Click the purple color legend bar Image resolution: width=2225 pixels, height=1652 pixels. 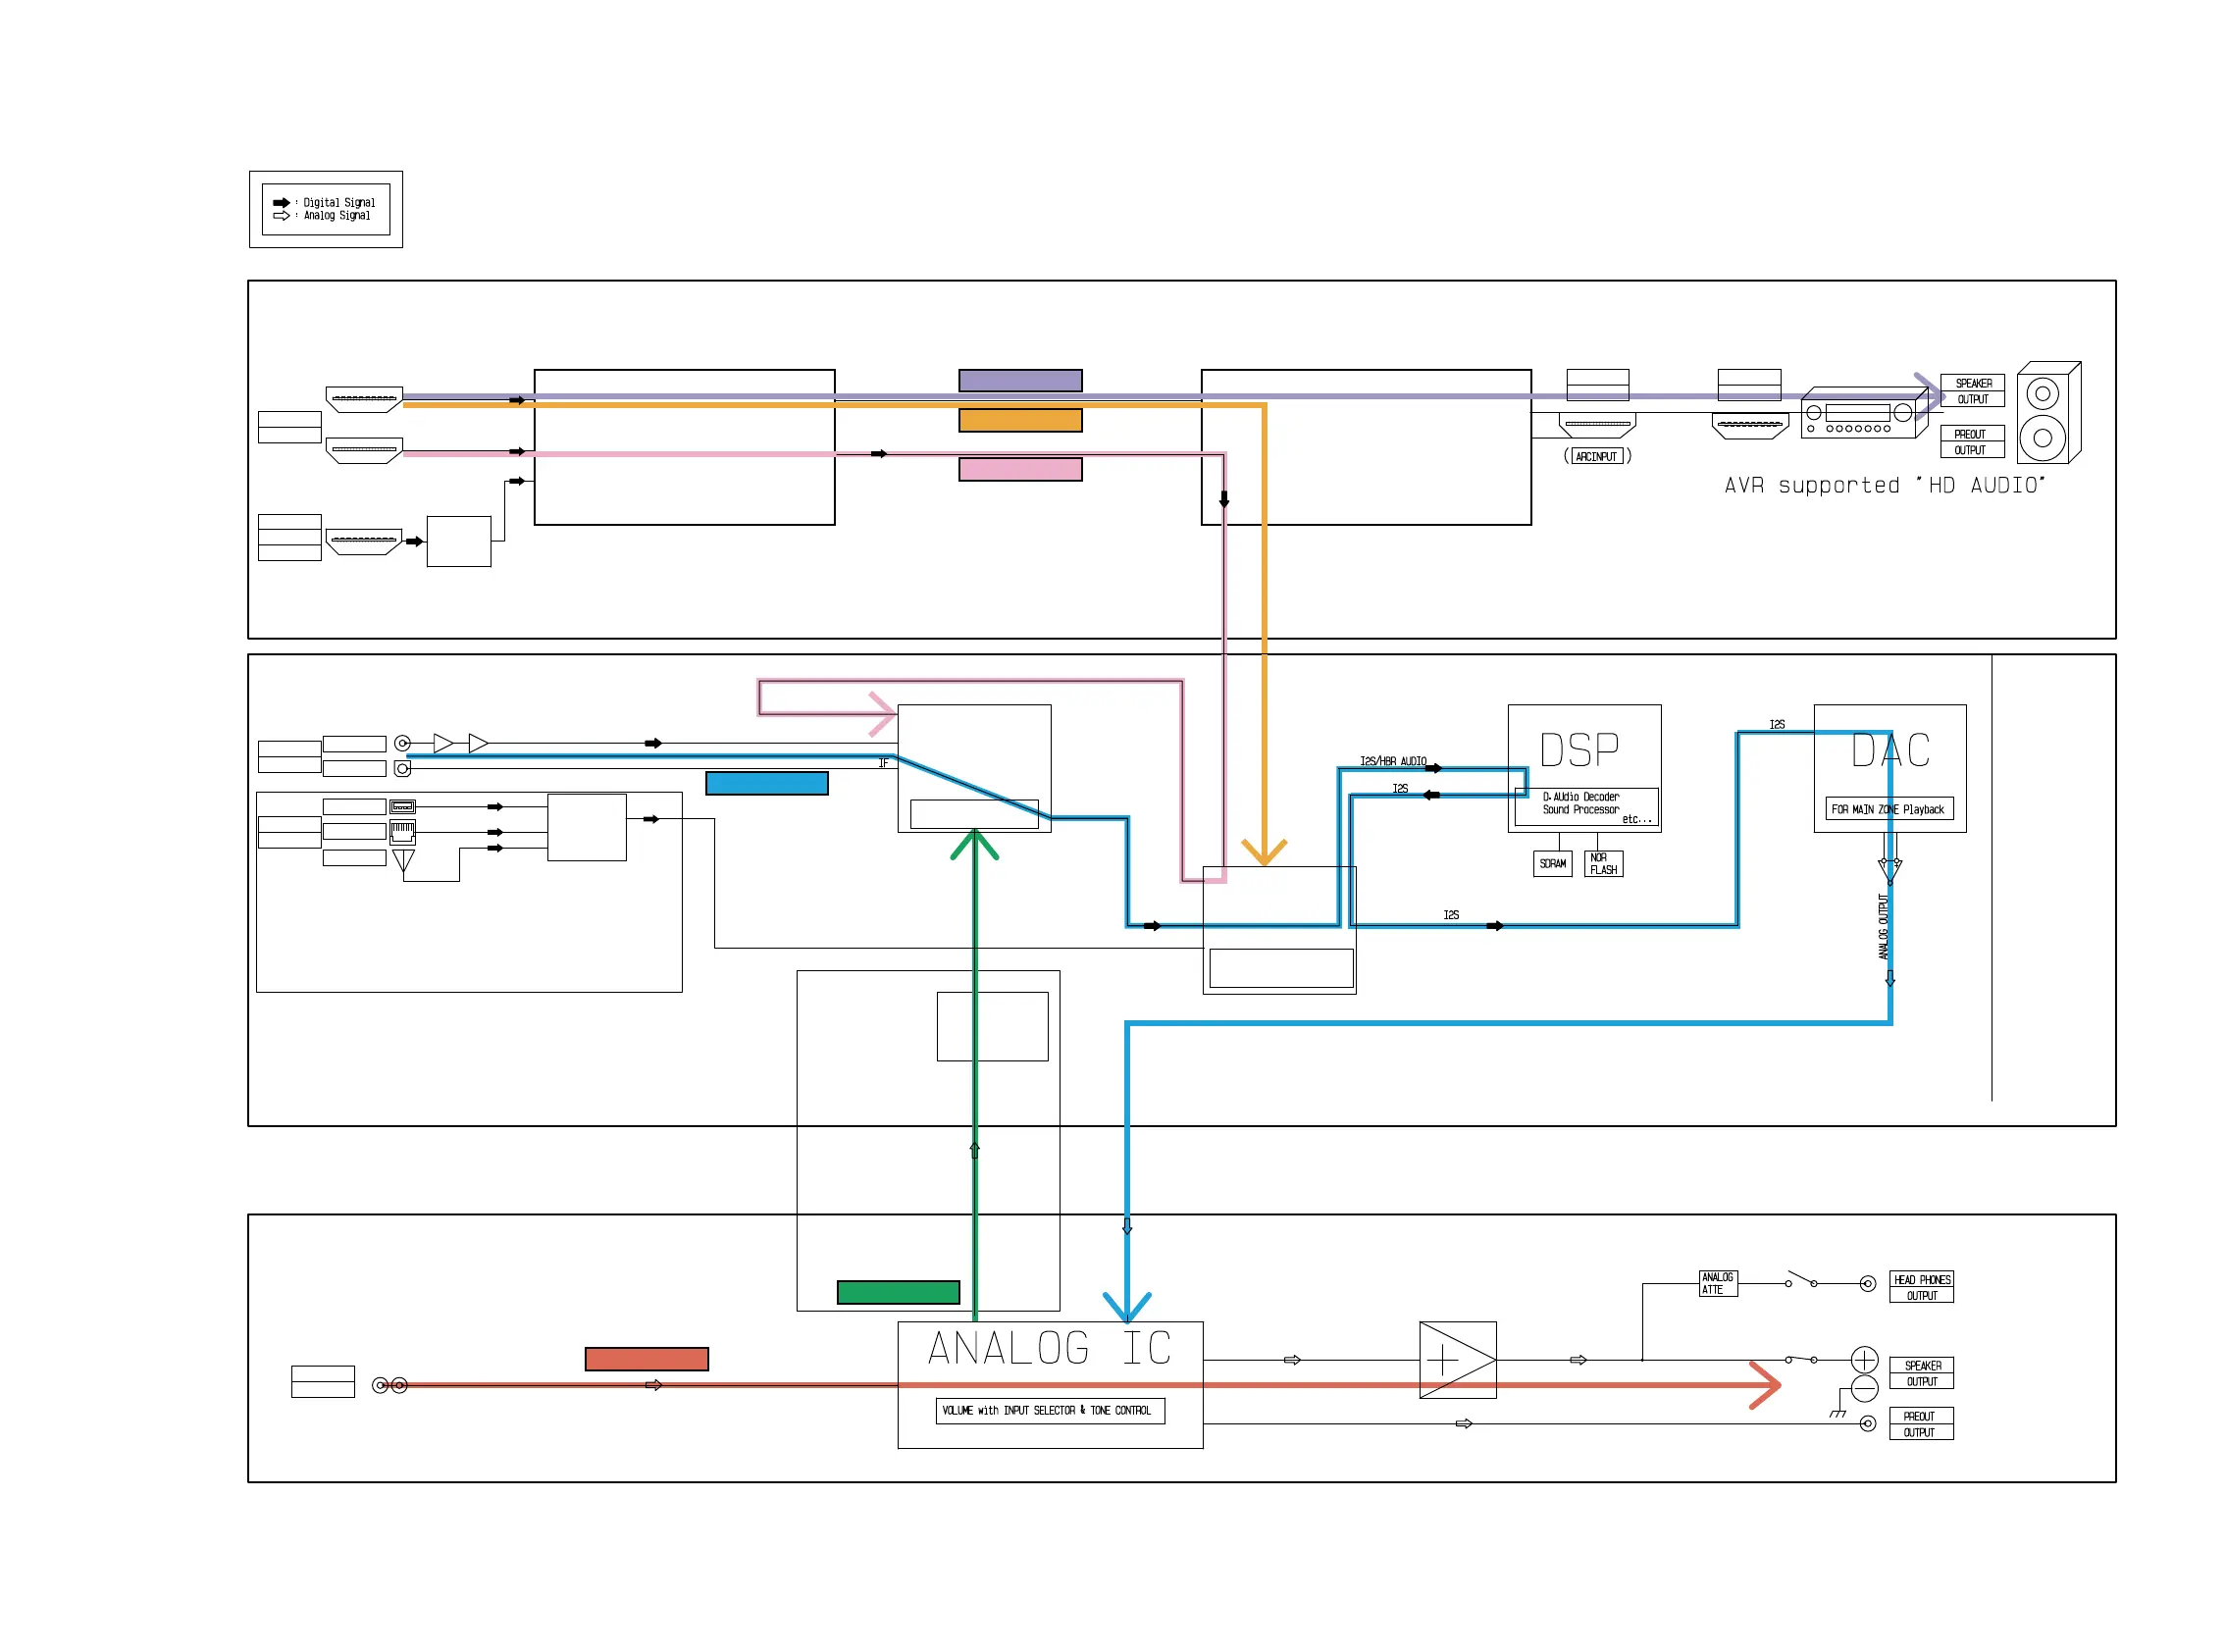[1020, 380]
